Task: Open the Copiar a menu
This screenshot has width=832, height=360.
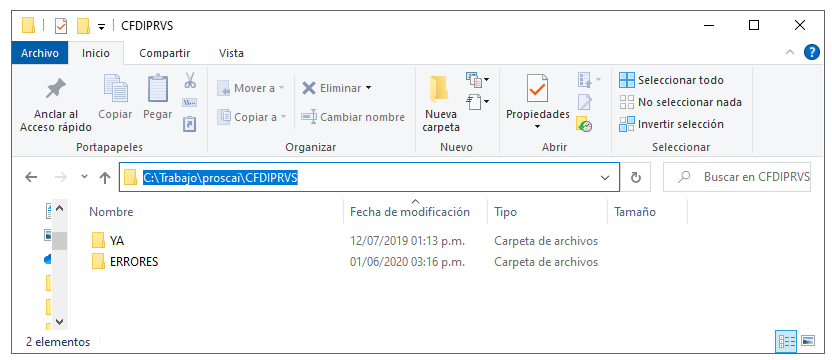Action: [x=252, y=117]
